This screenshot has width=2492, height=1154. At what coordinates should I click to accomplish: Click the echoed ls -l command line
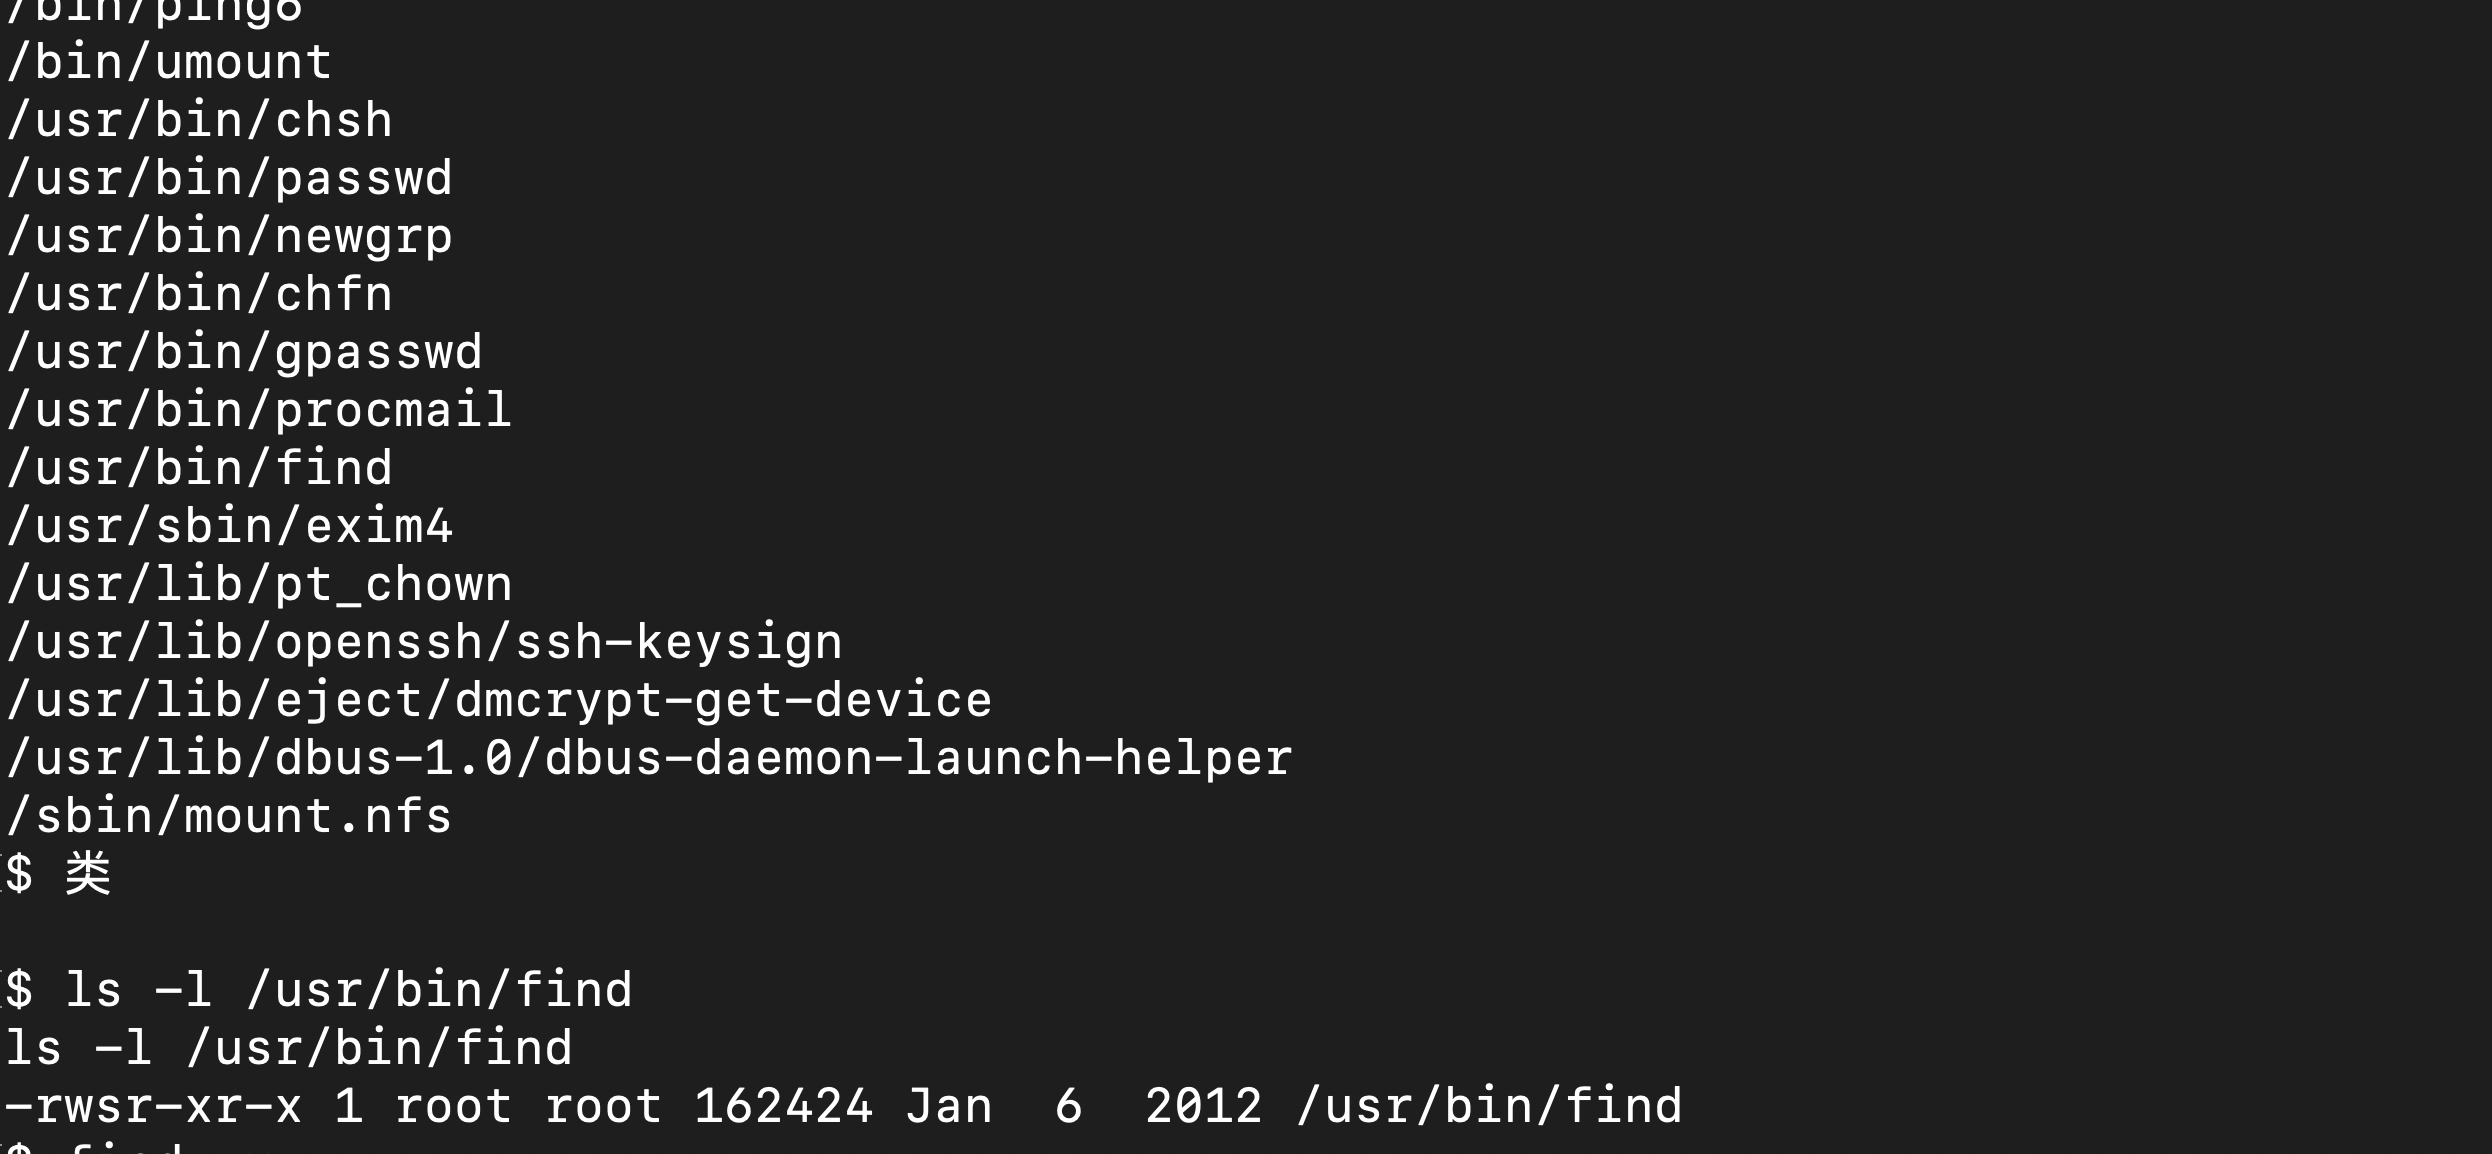click(289, 1049)
